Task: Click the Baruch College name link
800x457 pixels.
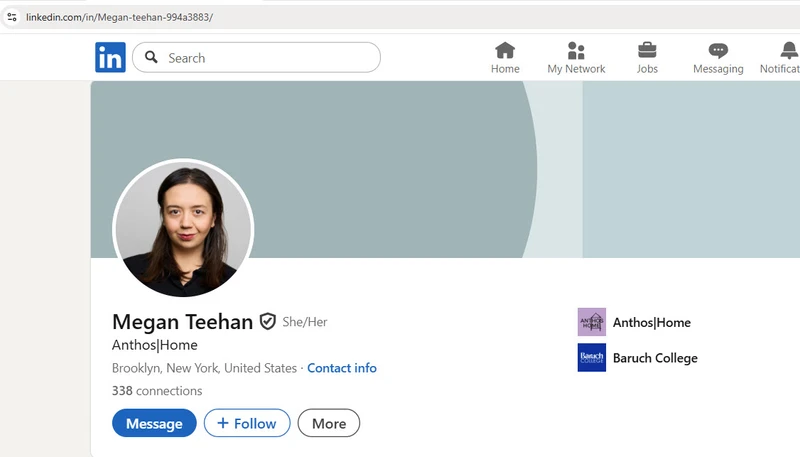Action: click(655, 358)
